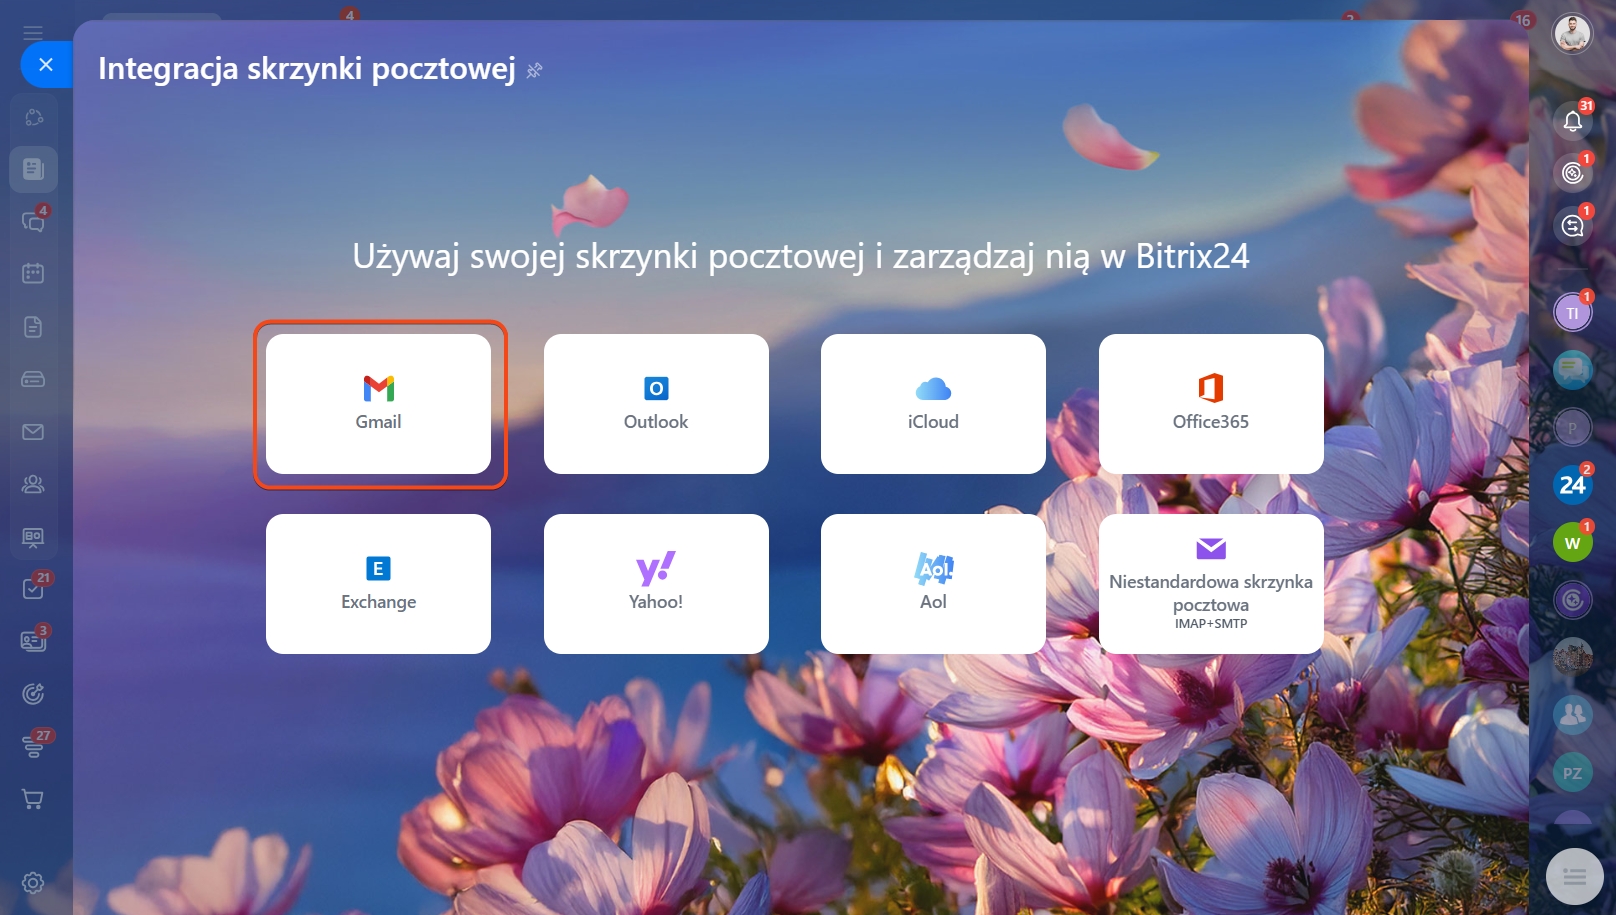The width and height of the screenshot is (1616, 915).
Task: Open the funnel icon with badge 27
Action: tap(33, 746)
